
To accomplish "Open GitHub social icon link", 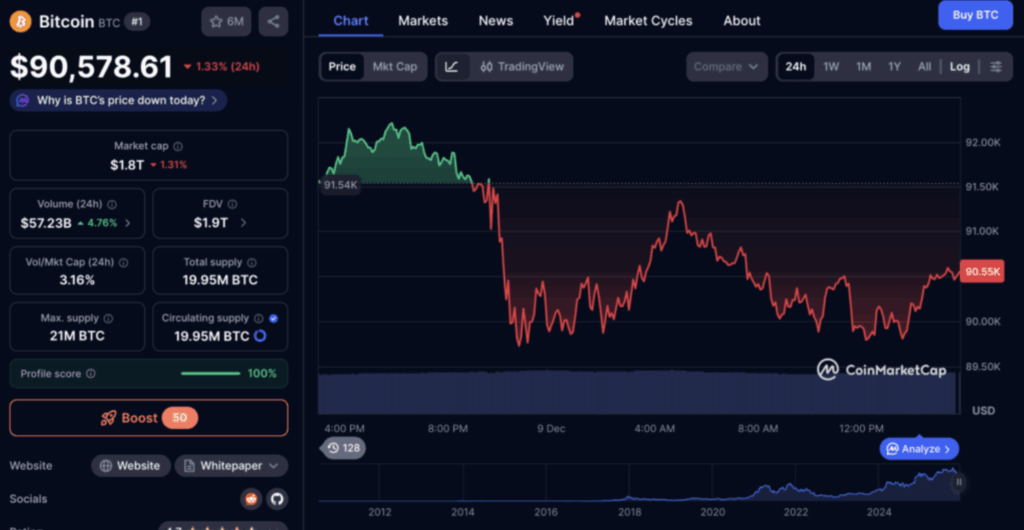I will (276, 498).
